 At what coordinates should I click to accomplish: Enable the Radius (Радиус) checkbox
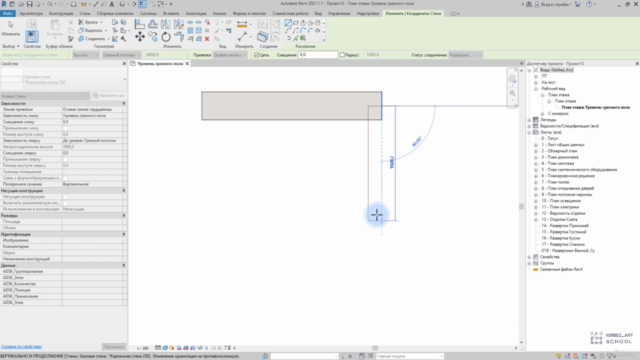[x=342, y=55]
